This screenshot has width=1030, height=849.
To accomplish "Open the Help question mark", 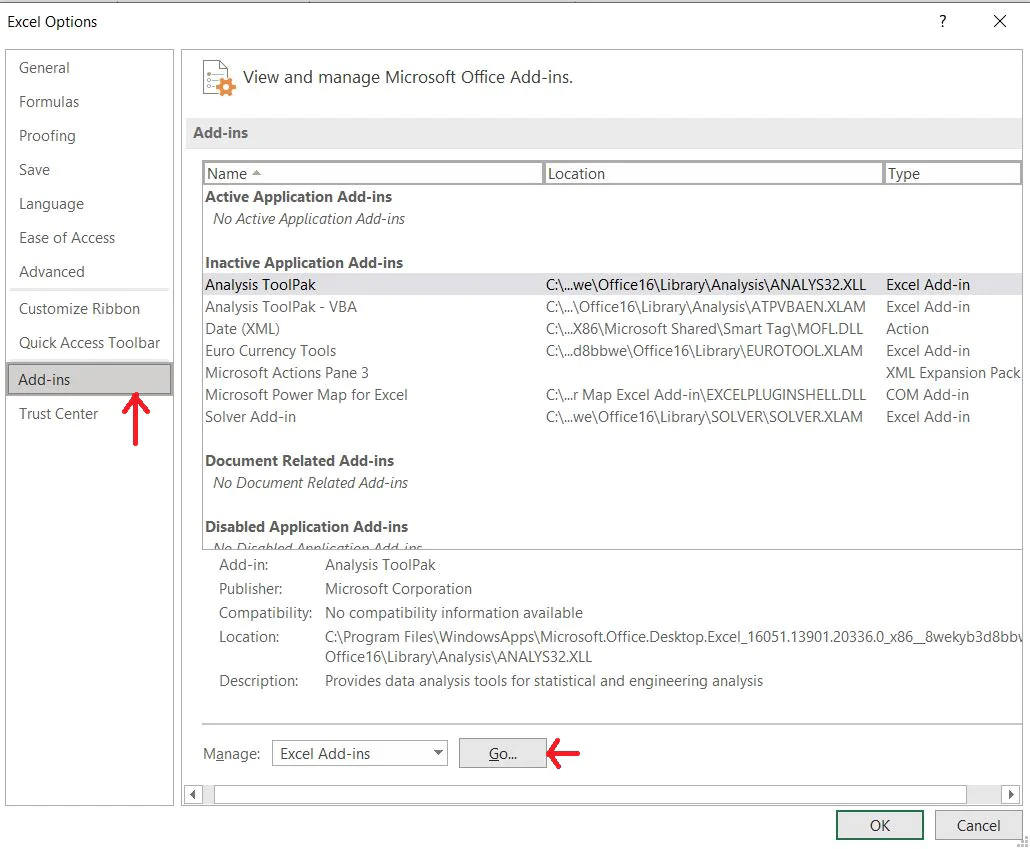I will click(x=943, y=21).
